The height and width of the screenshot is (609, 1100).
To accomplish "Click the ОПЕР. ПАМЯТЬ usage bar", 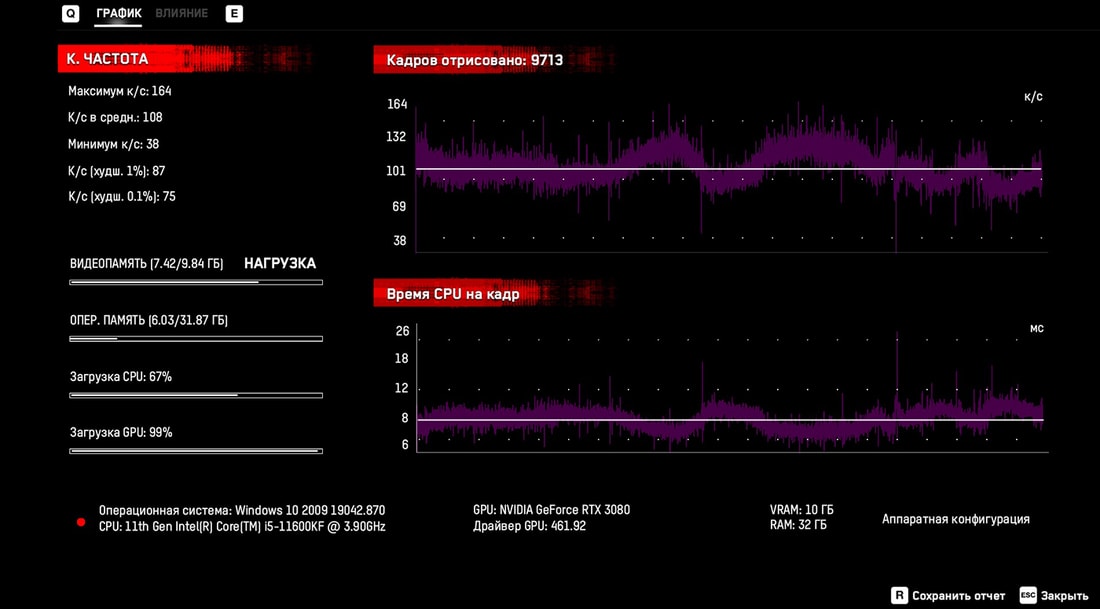I will click(x=196, y=339).
